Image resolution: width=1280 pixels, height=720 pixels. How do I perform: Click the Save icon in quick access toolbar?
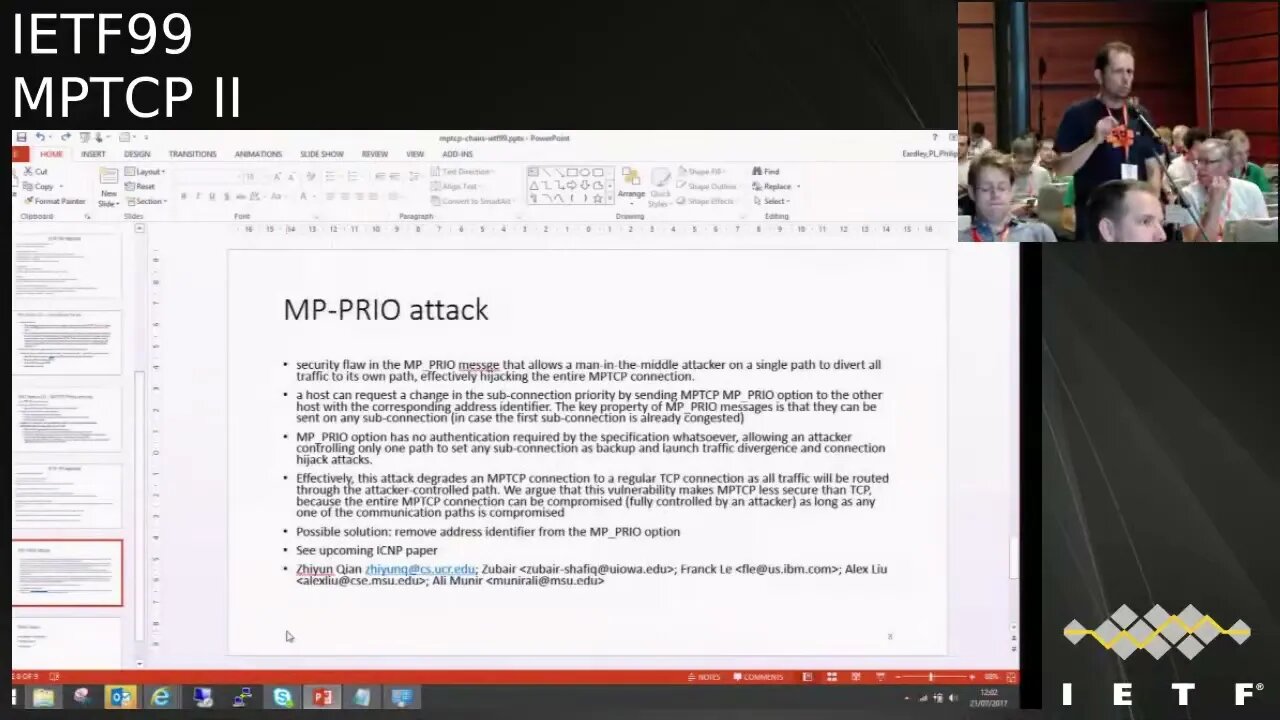[x=22, y=137]
